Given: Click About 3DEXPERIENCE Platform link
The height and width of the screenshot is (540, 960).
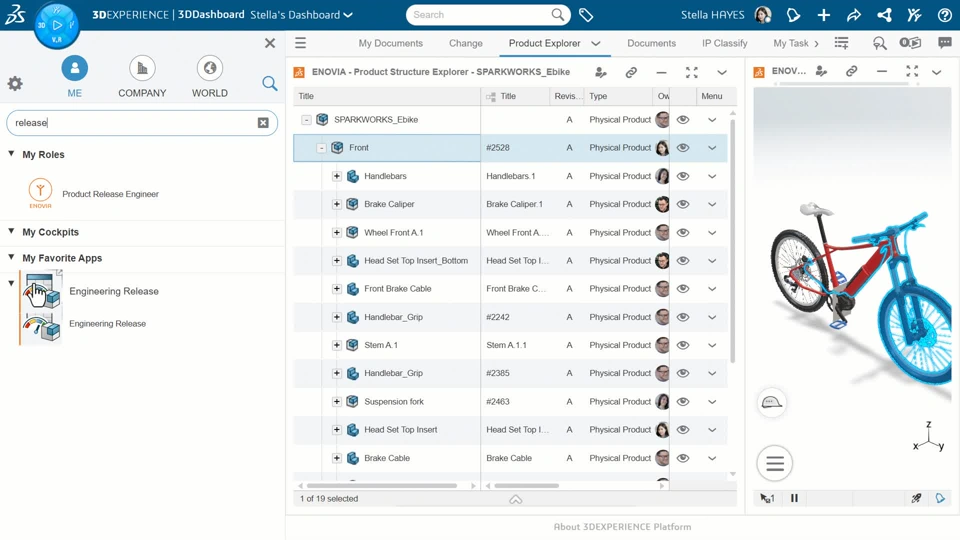Looking at the screenshot, I should (x=622, y=527).
